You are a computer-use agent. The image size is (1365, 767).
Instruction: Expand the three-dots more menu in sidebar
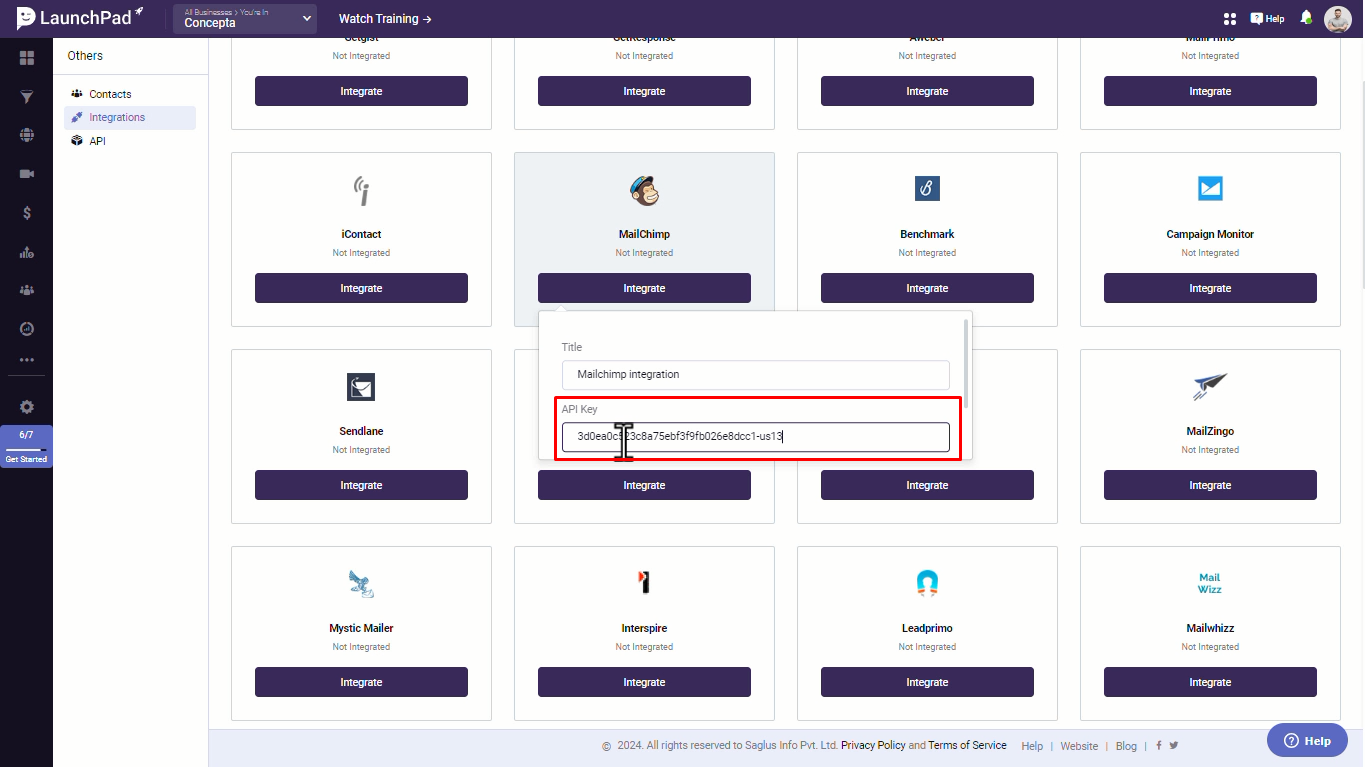[x=27, y=360]
